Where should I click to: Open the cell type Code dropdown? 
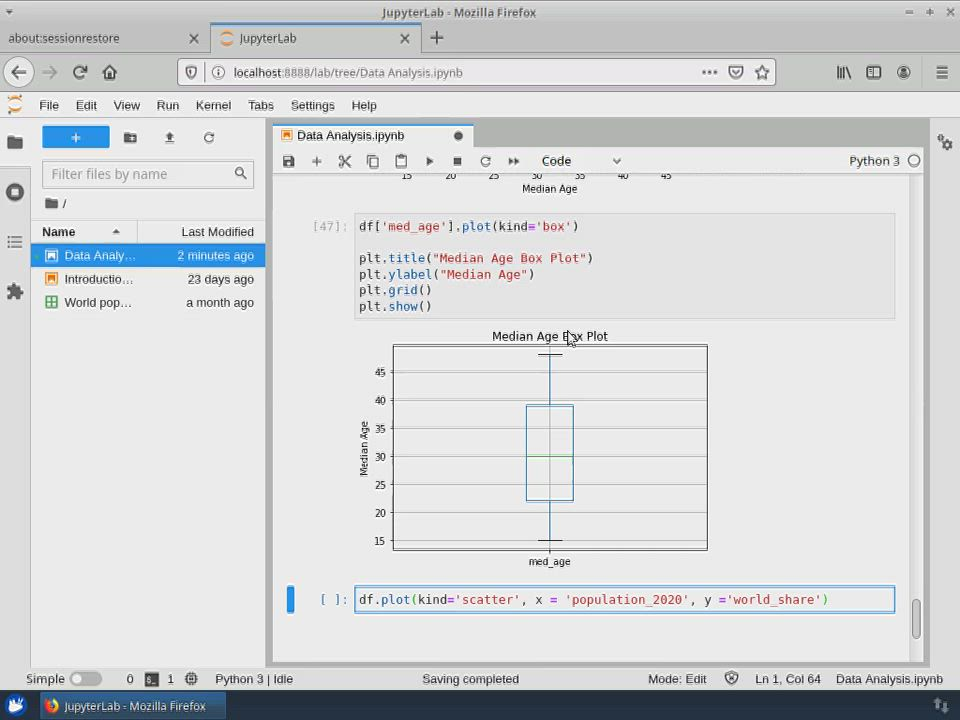coord(580,161)
